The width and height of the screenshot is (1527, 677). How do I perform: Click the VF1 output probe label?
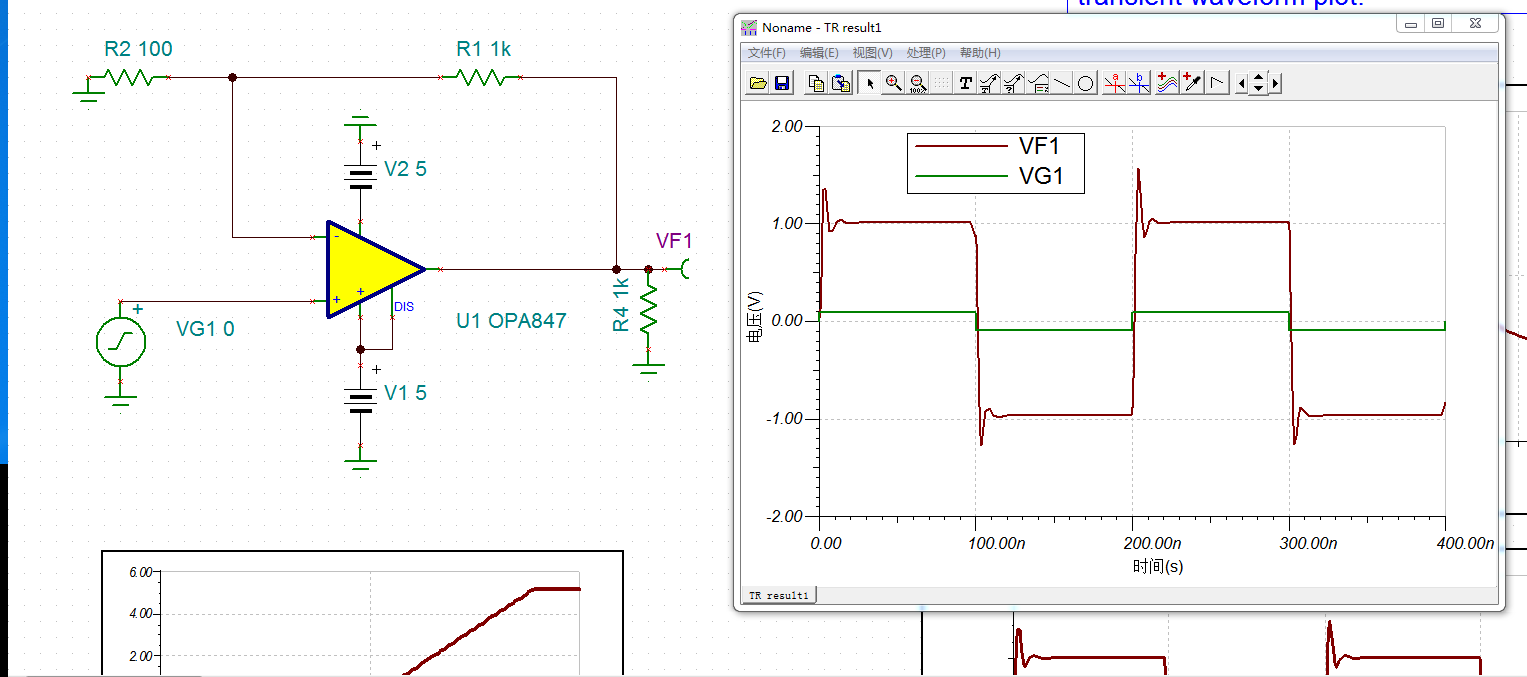coord(674,240)
